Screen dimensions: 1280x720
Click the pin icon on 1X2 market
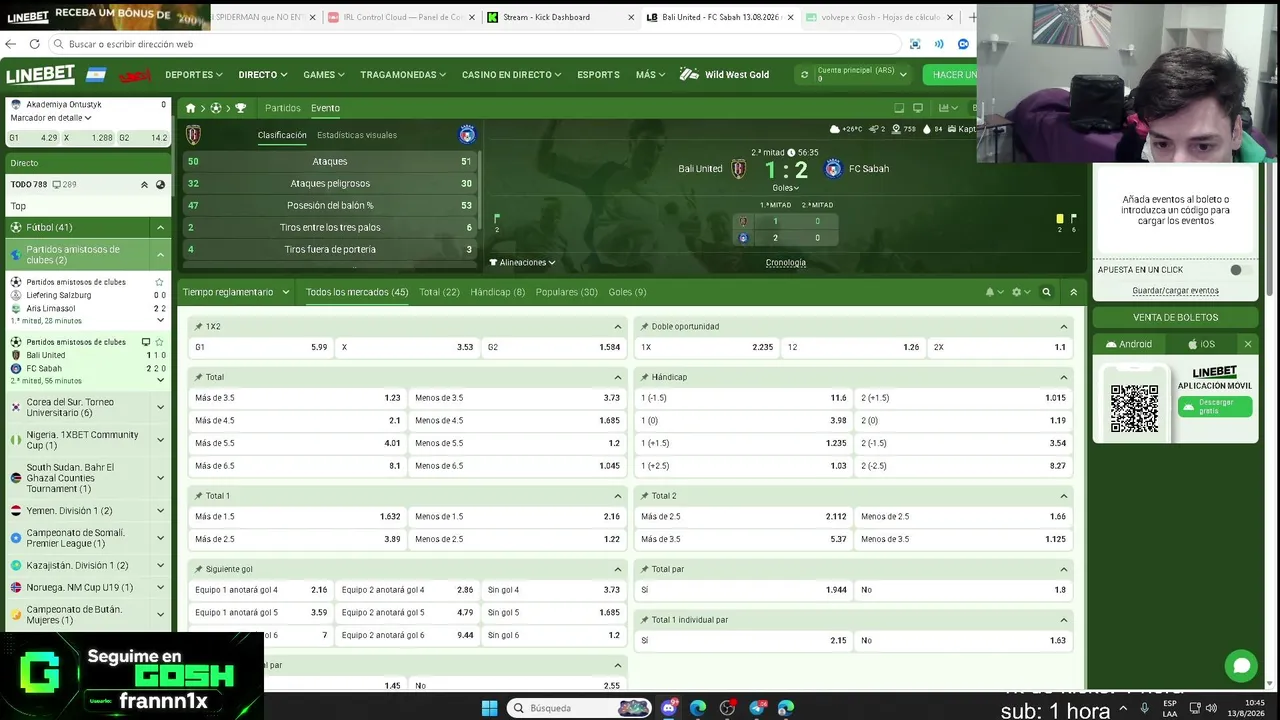(x=198, y=327)
